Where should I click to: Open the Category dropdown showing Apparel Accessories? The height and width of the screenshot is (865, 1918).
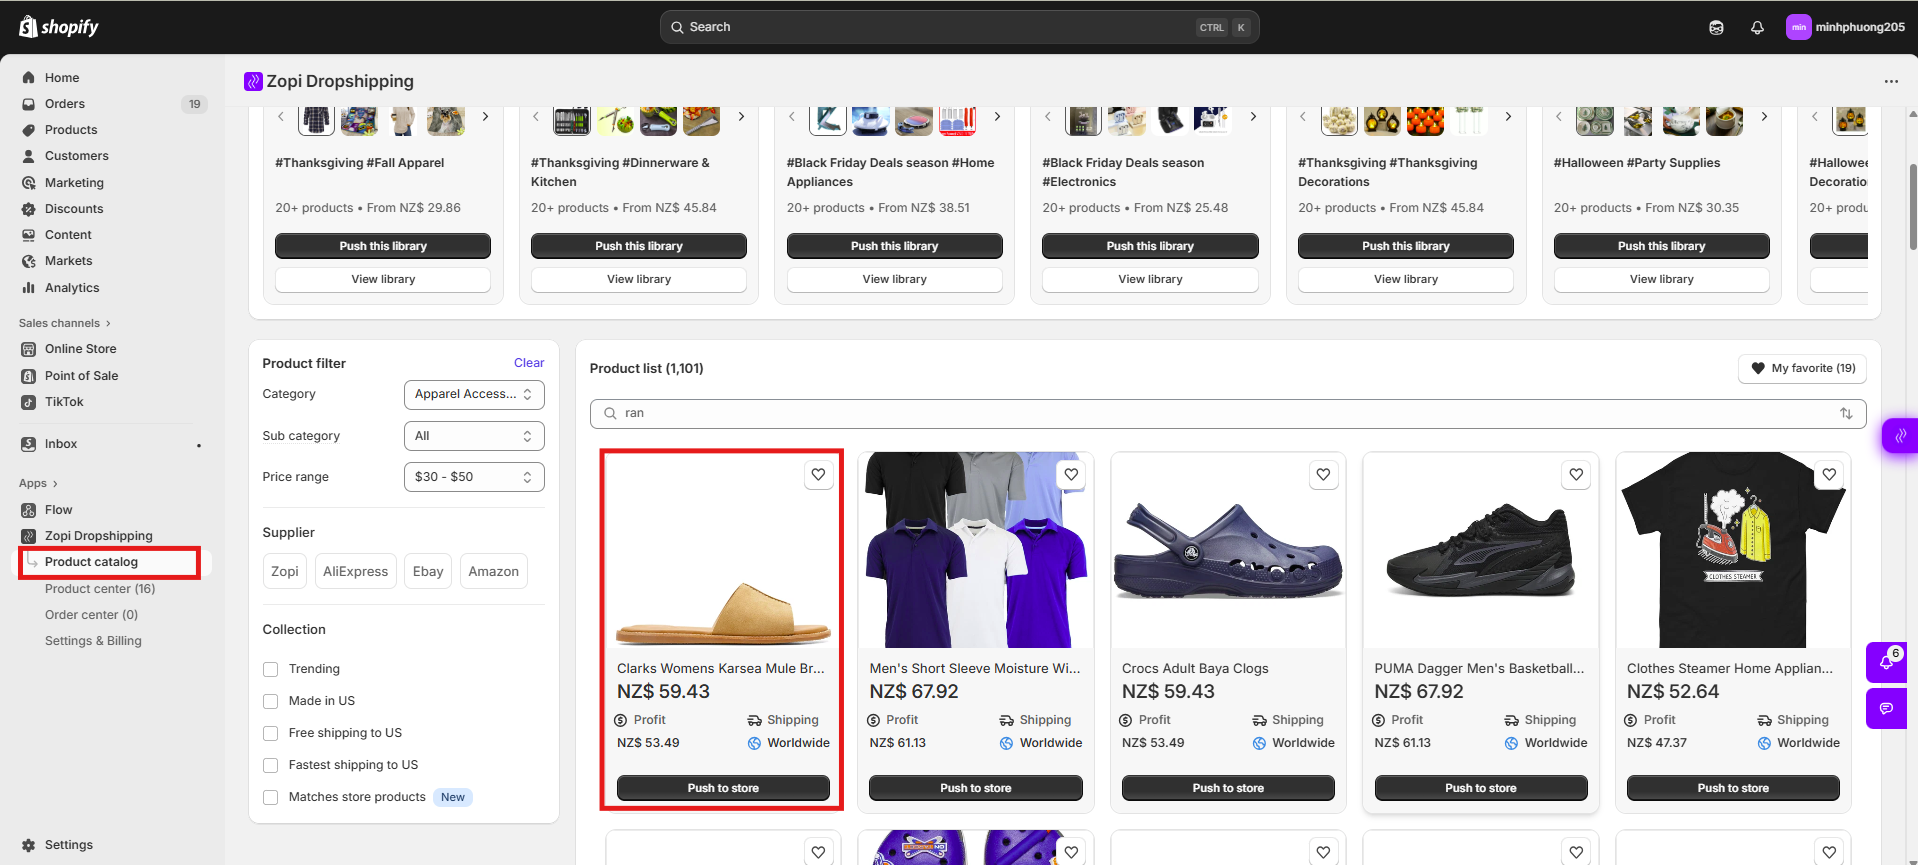tap(474, 394)
